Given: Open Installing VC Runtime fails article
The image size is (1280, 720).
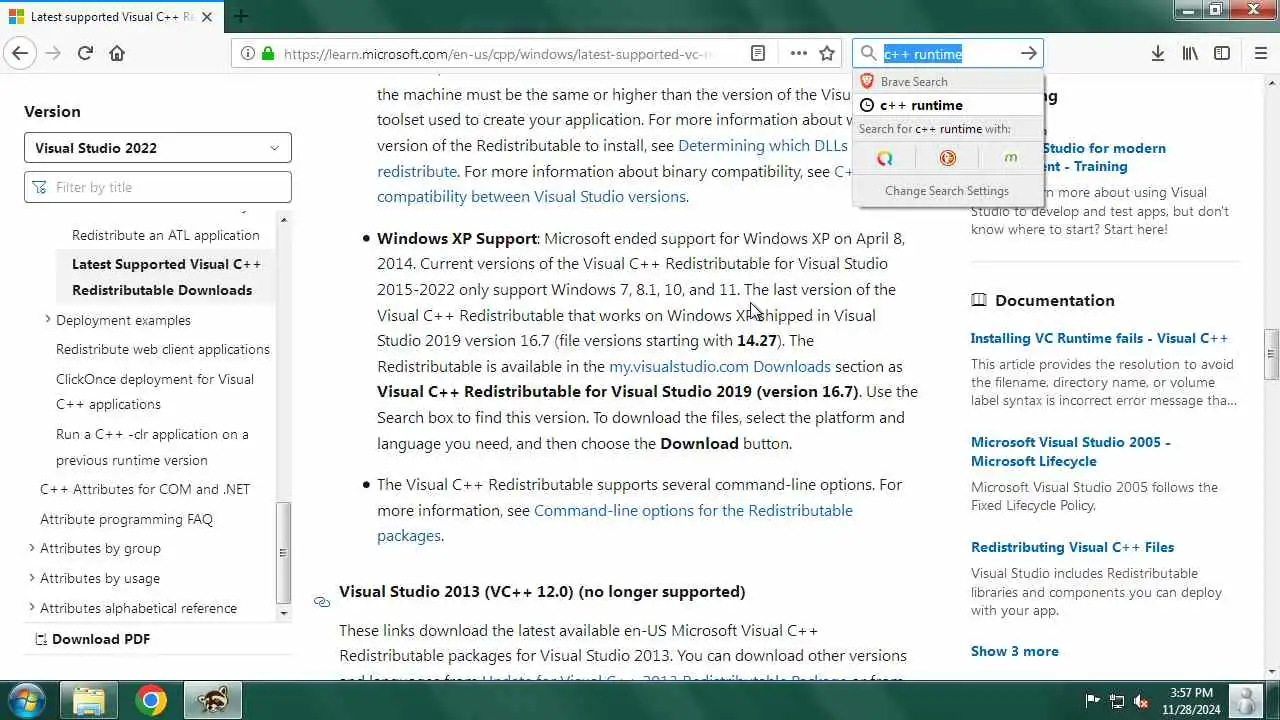Looking at the screenshot, I should 1099,338.
